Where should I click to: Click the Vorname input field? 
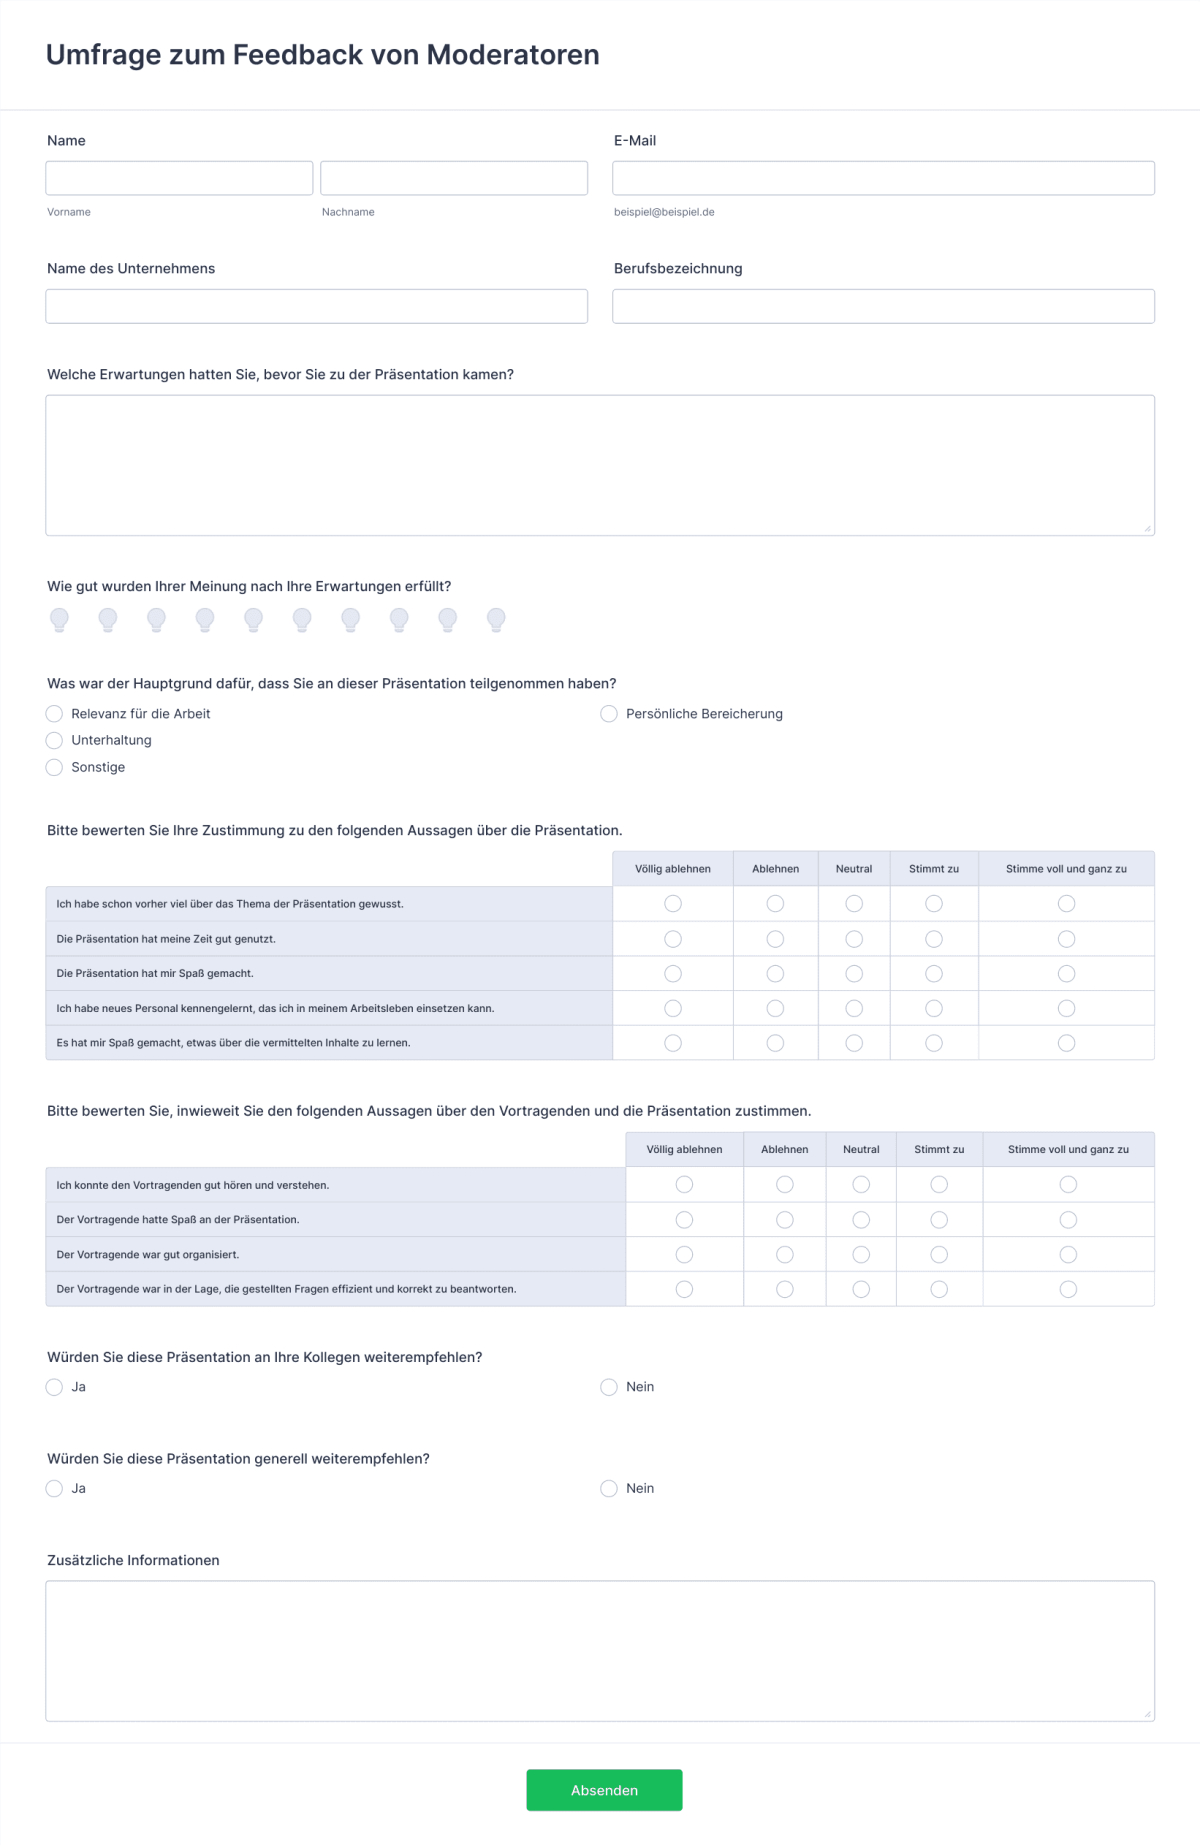pyautogui.click(x=178, y=177)
